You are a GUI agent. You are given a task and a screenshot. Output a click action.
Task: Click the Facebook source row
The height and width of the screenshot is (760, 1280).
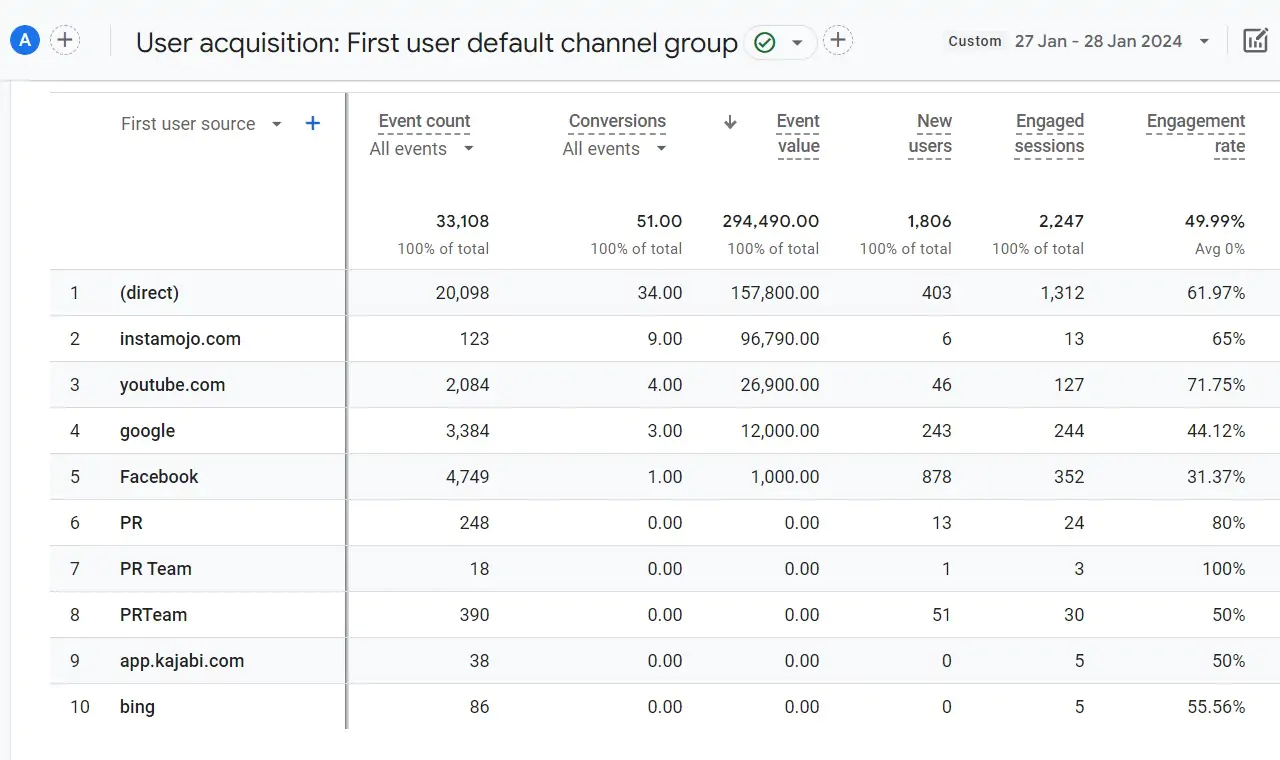coord(159,477)
